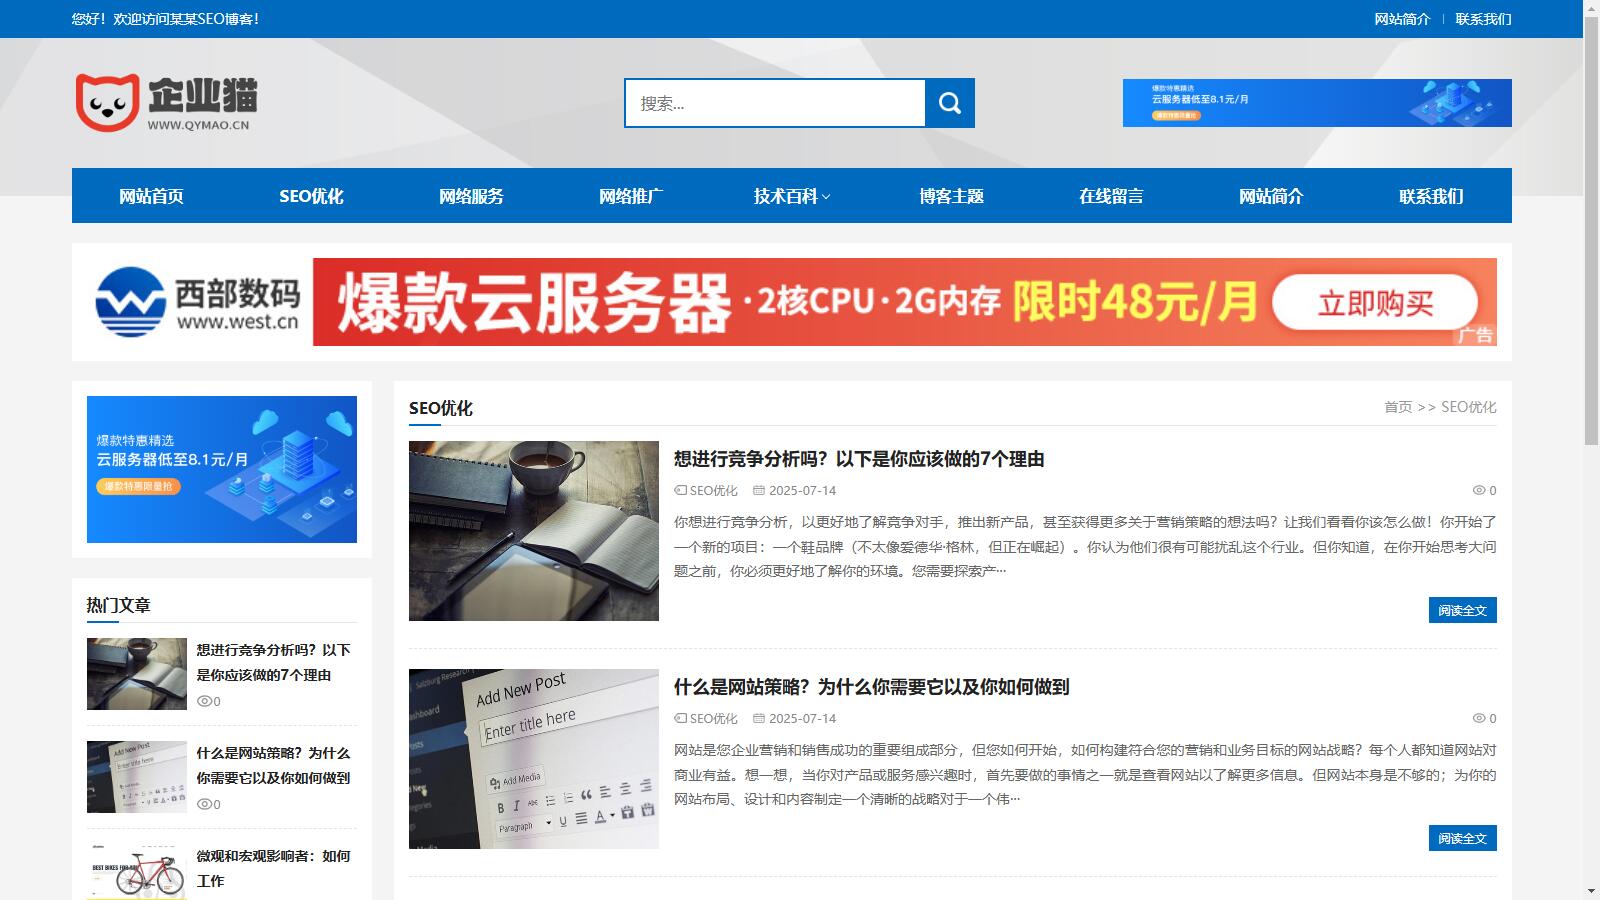Click SEO优化 category tag under 网站策略 article

click(x=714, y=719)
